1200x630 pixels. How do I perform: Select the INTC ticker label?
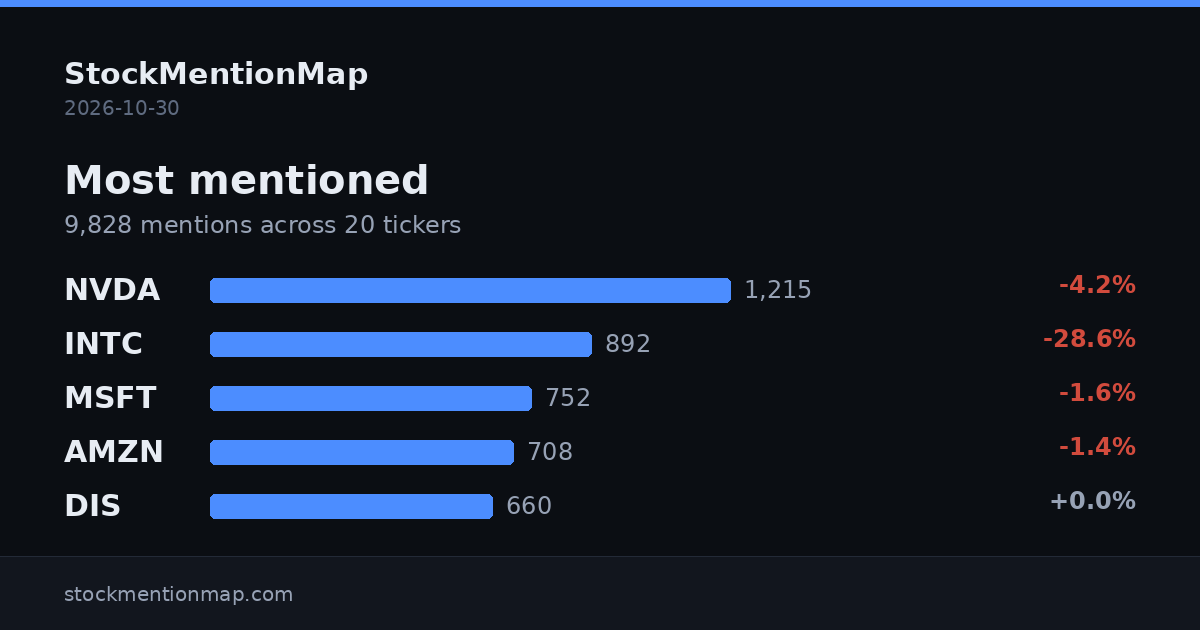(103, 344)
